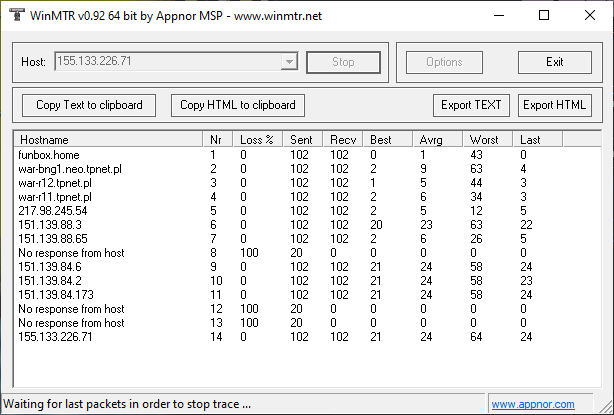Click the Best value 20 for 151.139.88.3
This screenshot has width=614, height=415.
(376, 225)
